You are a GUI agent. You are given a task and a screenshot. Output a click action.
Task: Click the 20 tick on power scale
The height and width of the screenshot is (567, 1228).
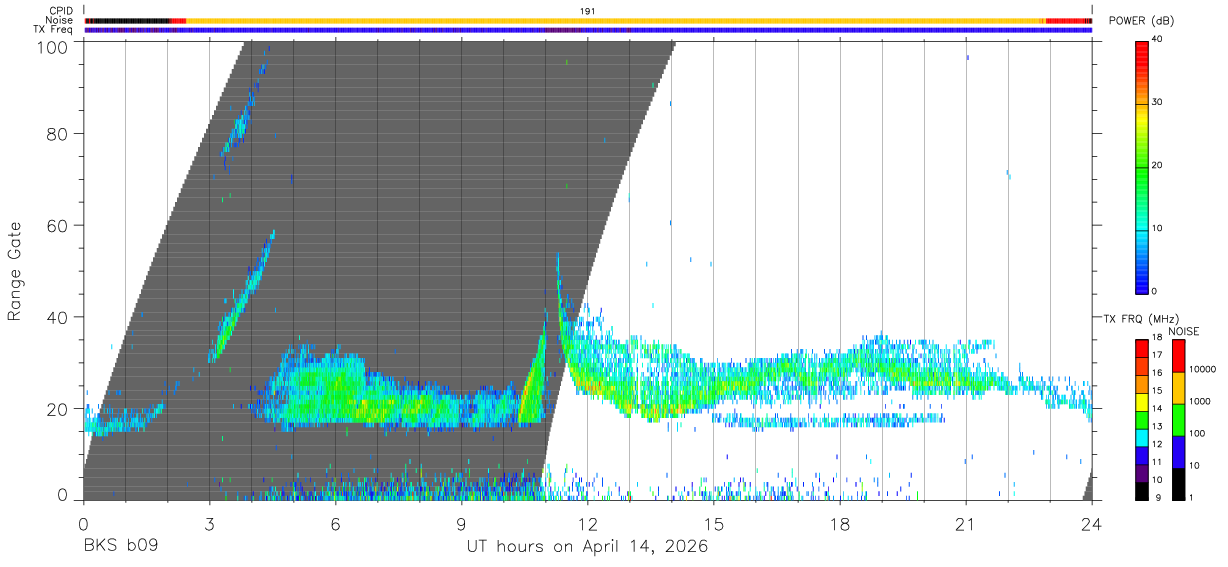tap(1158, 165)
